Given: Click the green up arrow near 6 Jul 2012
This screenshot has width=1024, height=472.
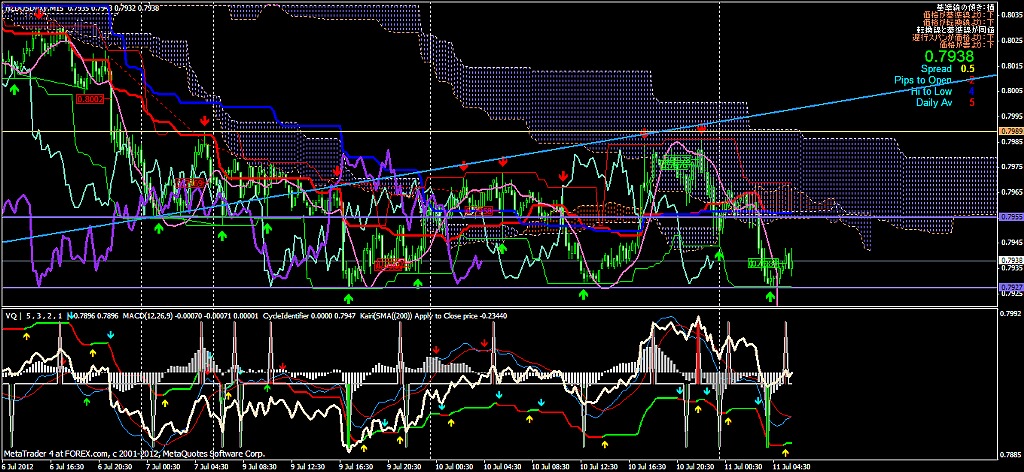Looking at the screenshot, I should click(x=15, y=90).
